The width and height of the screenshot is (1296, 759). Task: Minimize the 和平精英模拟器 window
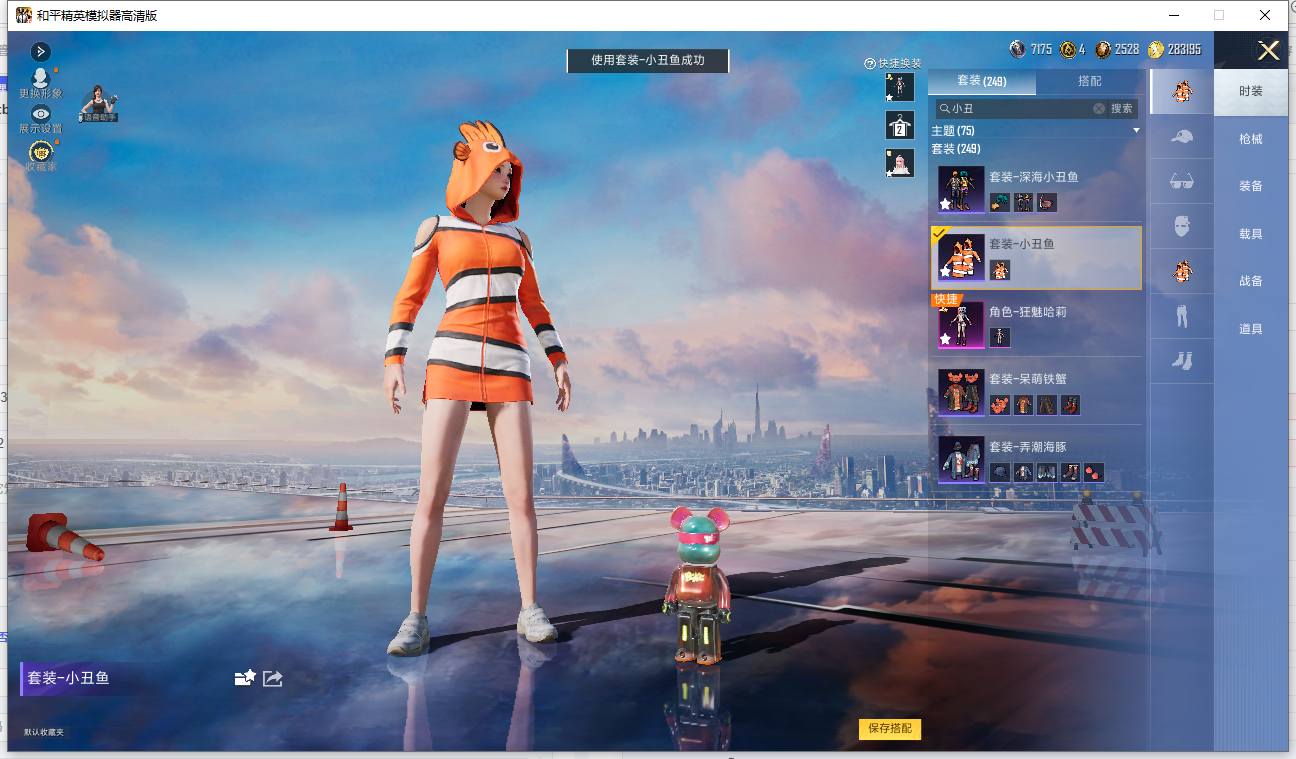(x=1173, y=15)
